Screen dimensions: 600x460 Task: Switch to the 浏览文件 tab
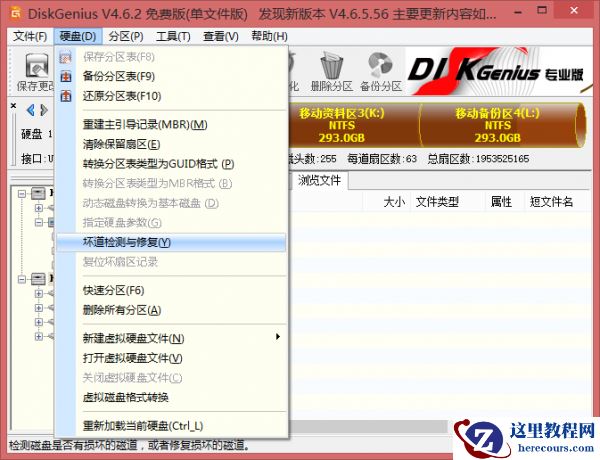pos(320,180)
